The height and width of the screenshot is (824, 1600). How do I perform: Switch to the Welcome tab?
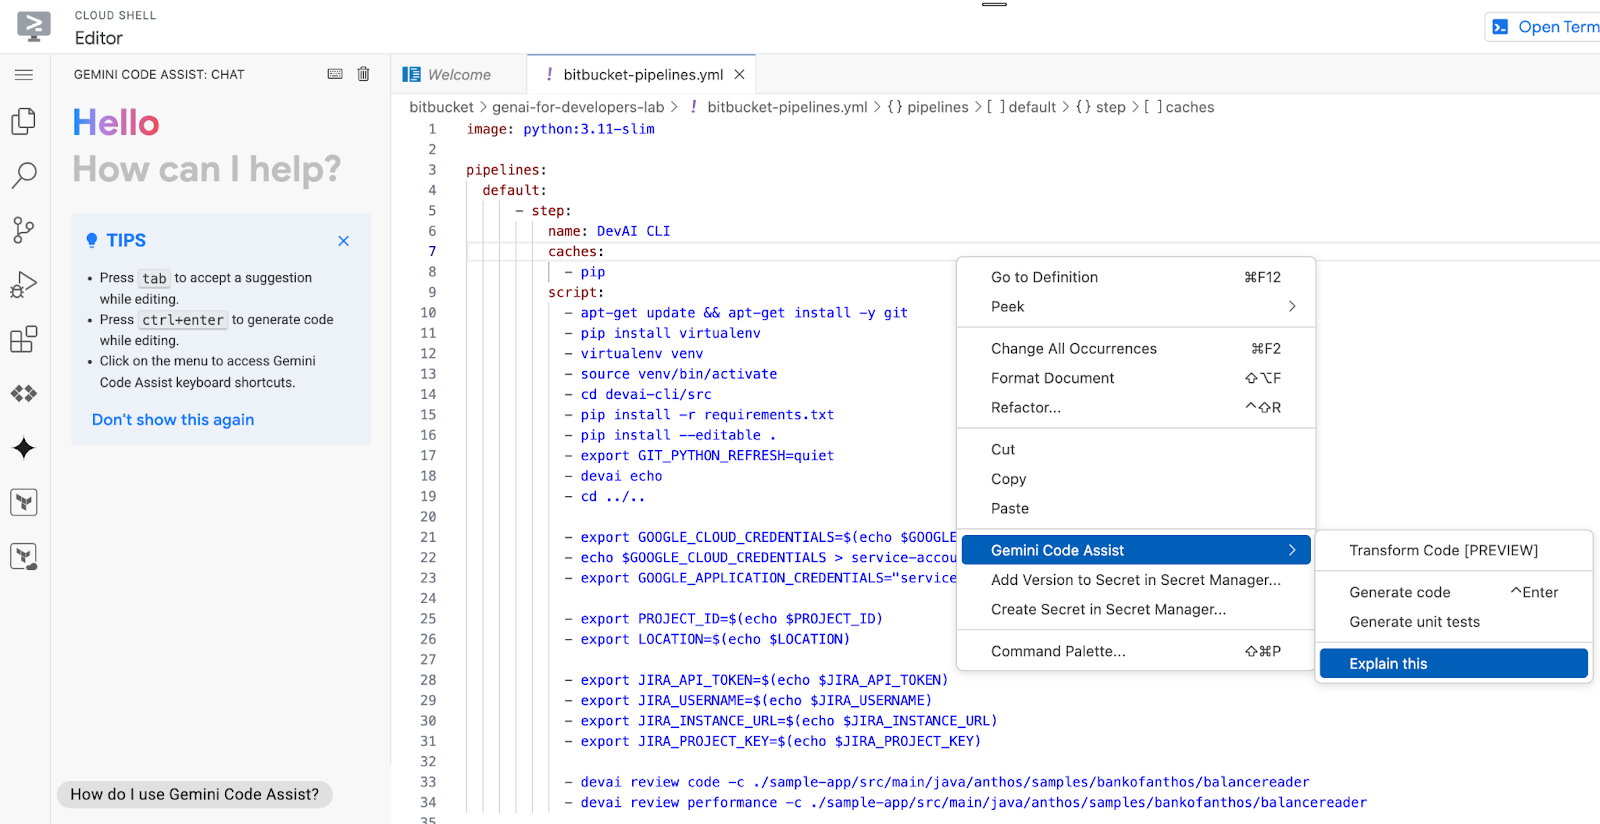click(459, 75)
